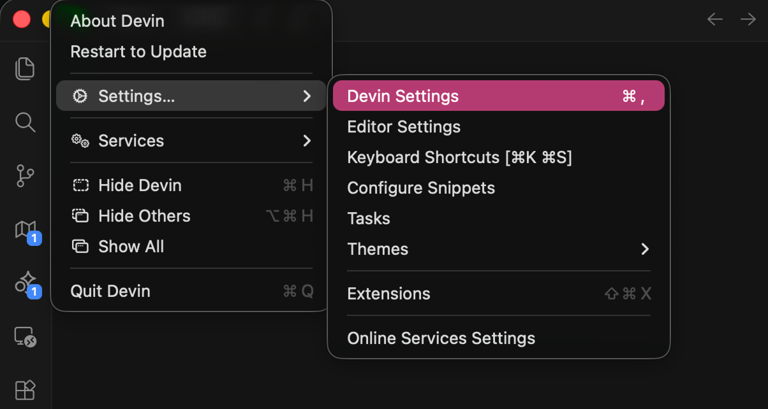The height and width of the screenshot is (409, 768).
Task: Open the map icon with badge
Action: (x=27, y=232)
